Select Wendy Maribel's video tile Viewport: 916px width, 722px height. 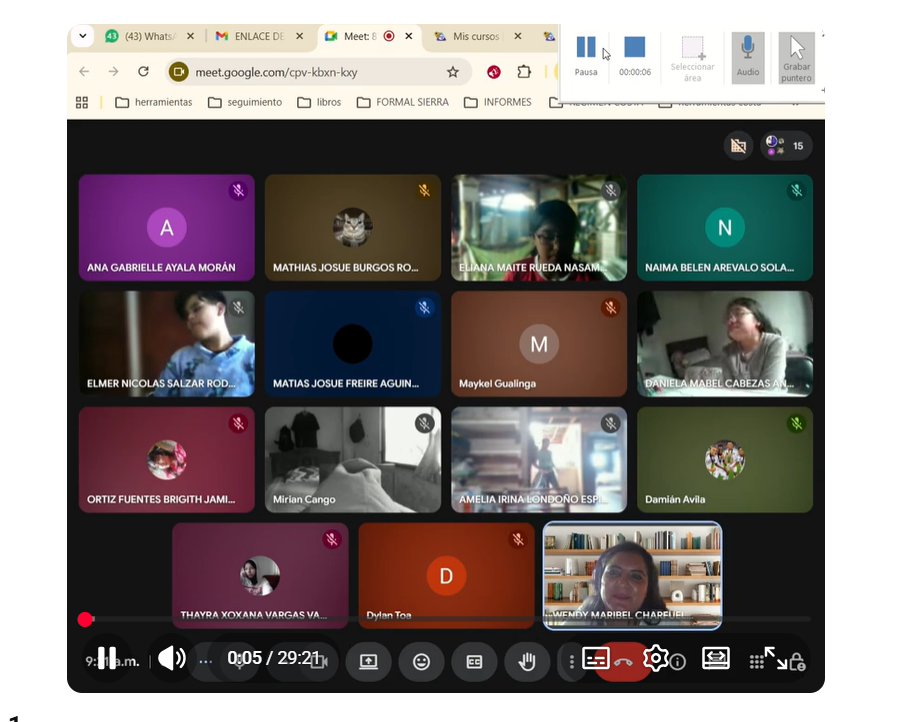click(x=632, y=575)
